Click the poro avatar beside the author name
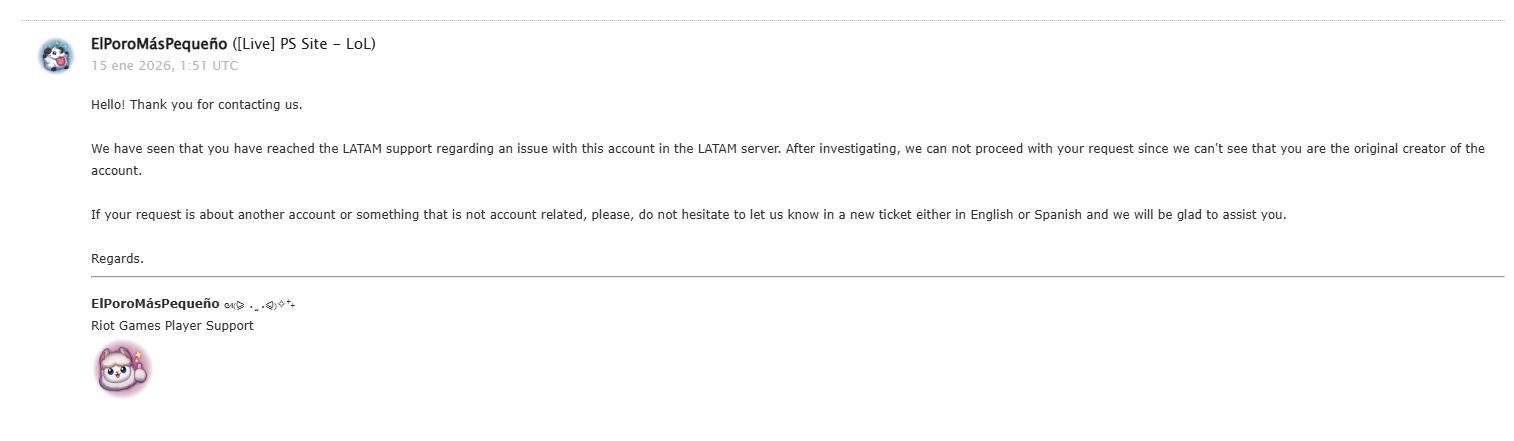This screenshot has width=1514, height=441. [56, 56]
